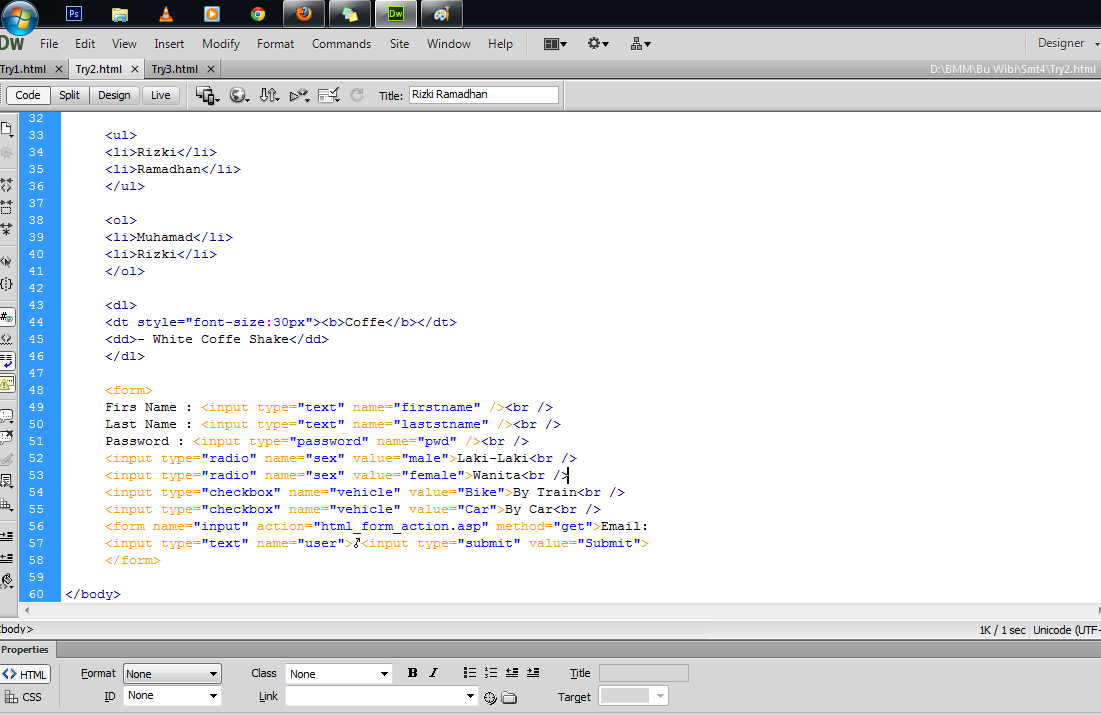The height and width of the screenshot is (715, 1101).
Task: Select the body tag in tag selector
Action: click(16, 629)
